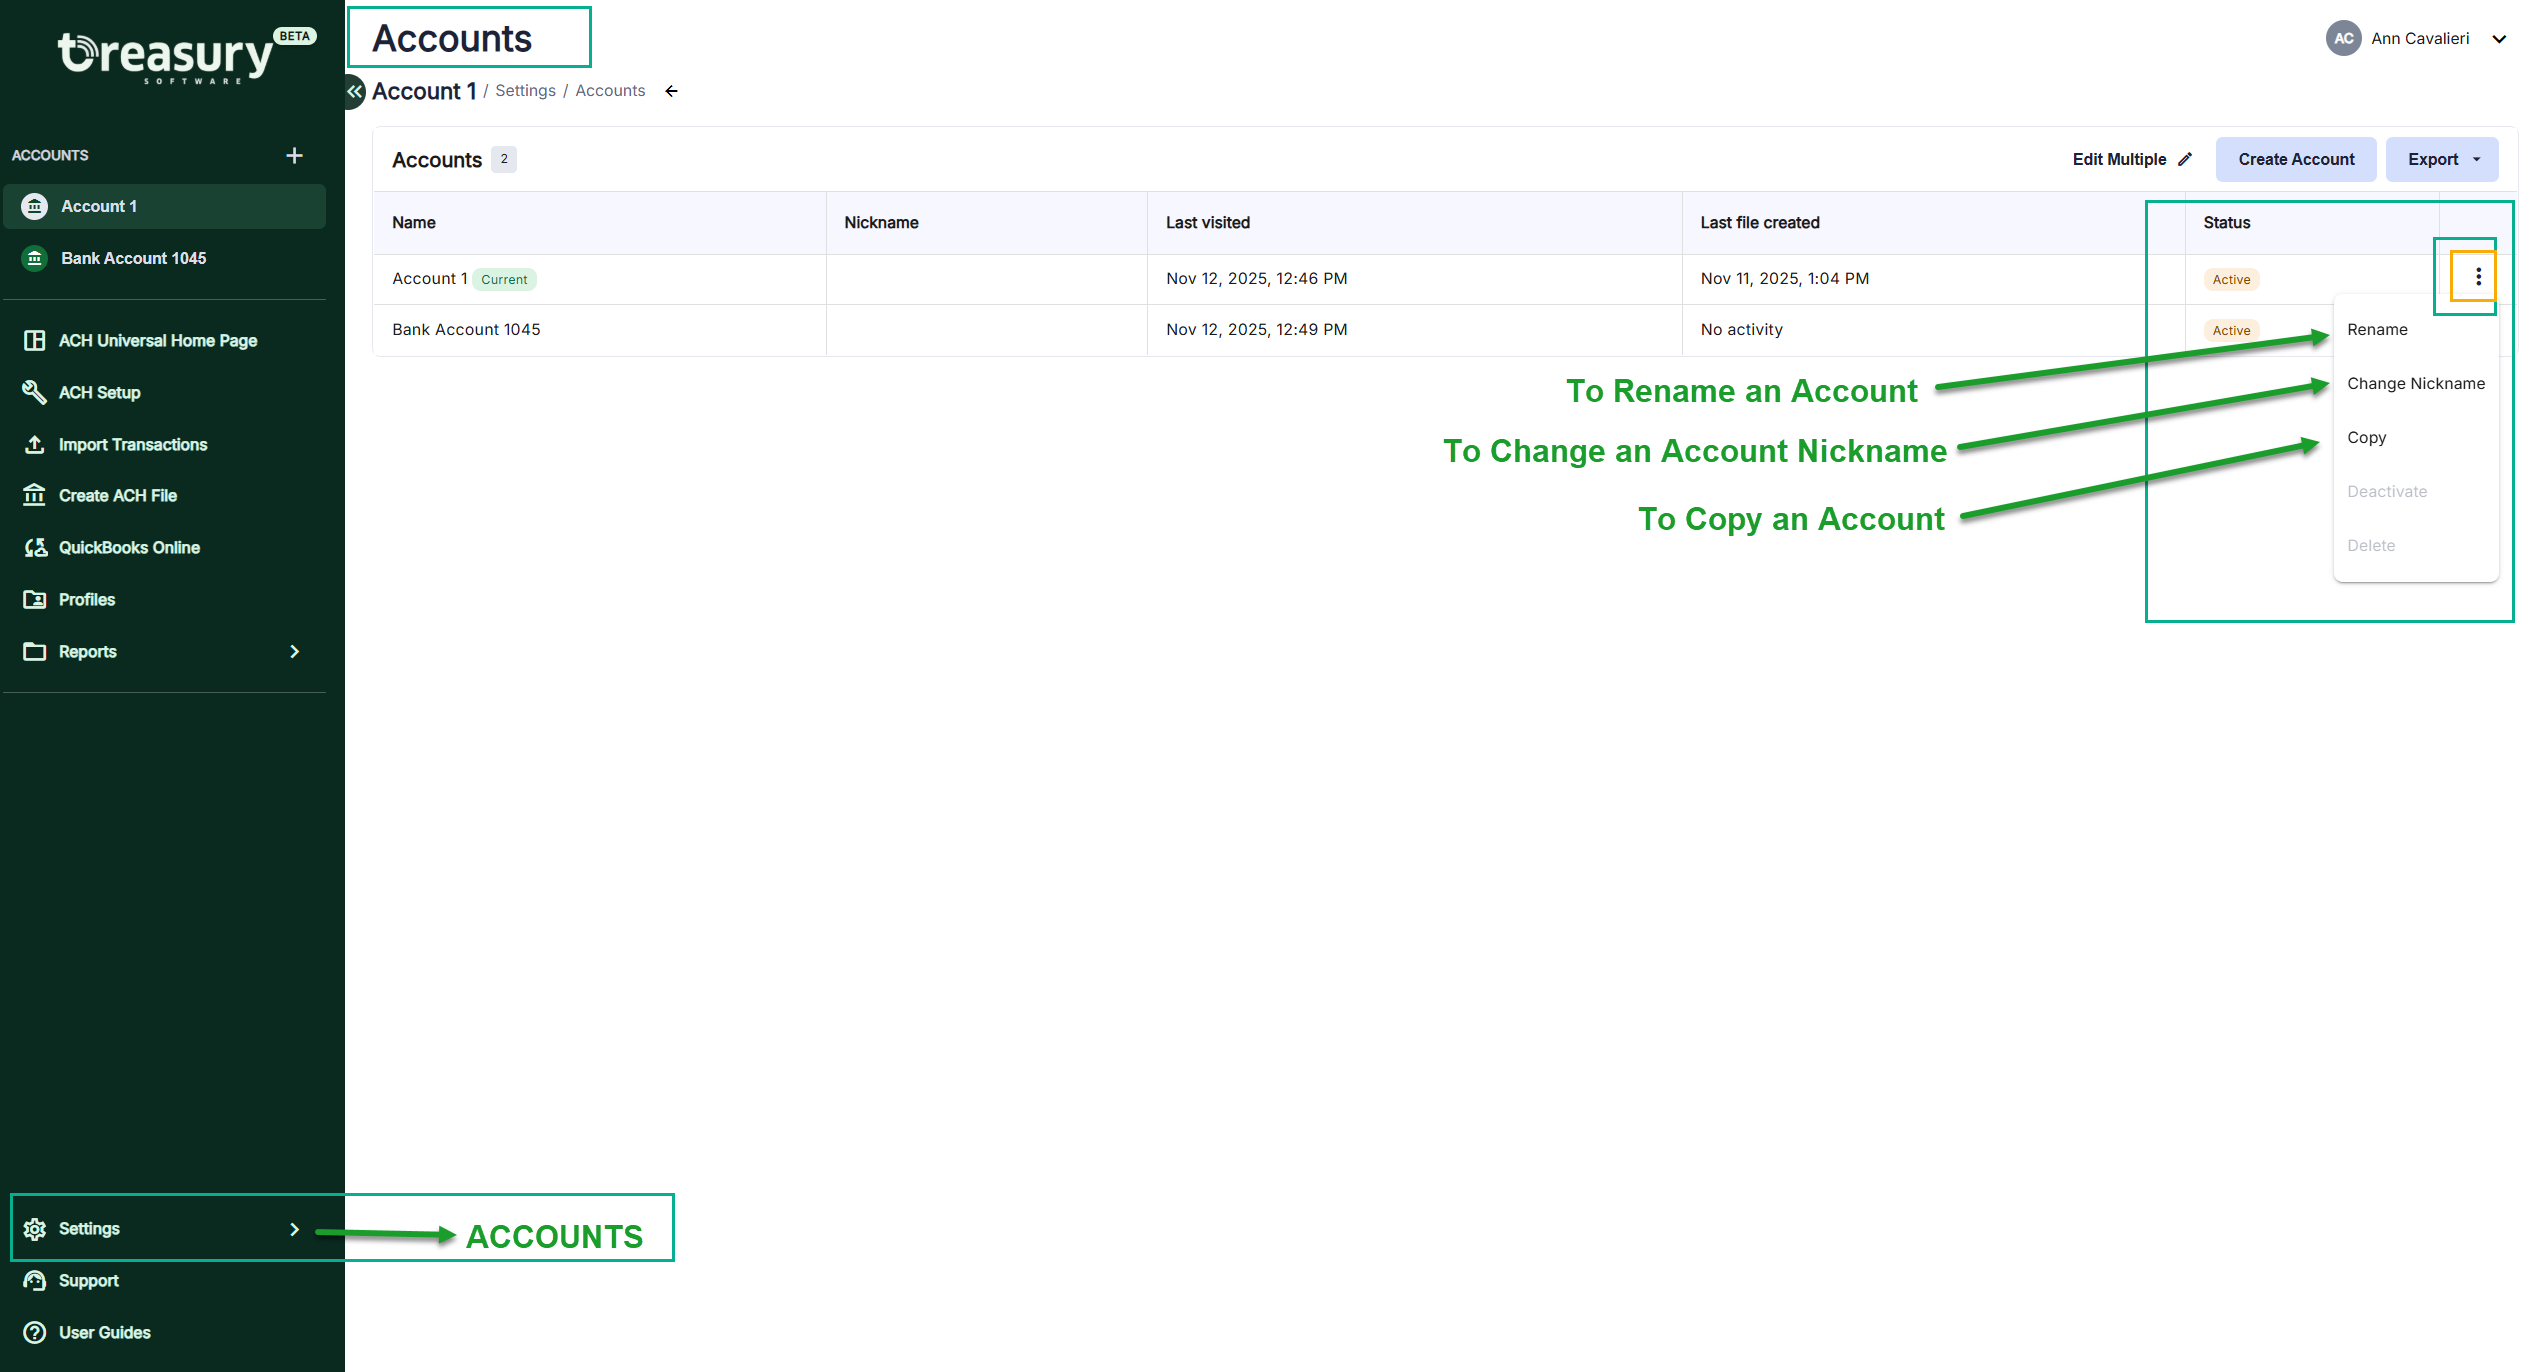2524x1372 pixels.
Task: Open the Export dropdown
Action: (x=2441, y=159)
